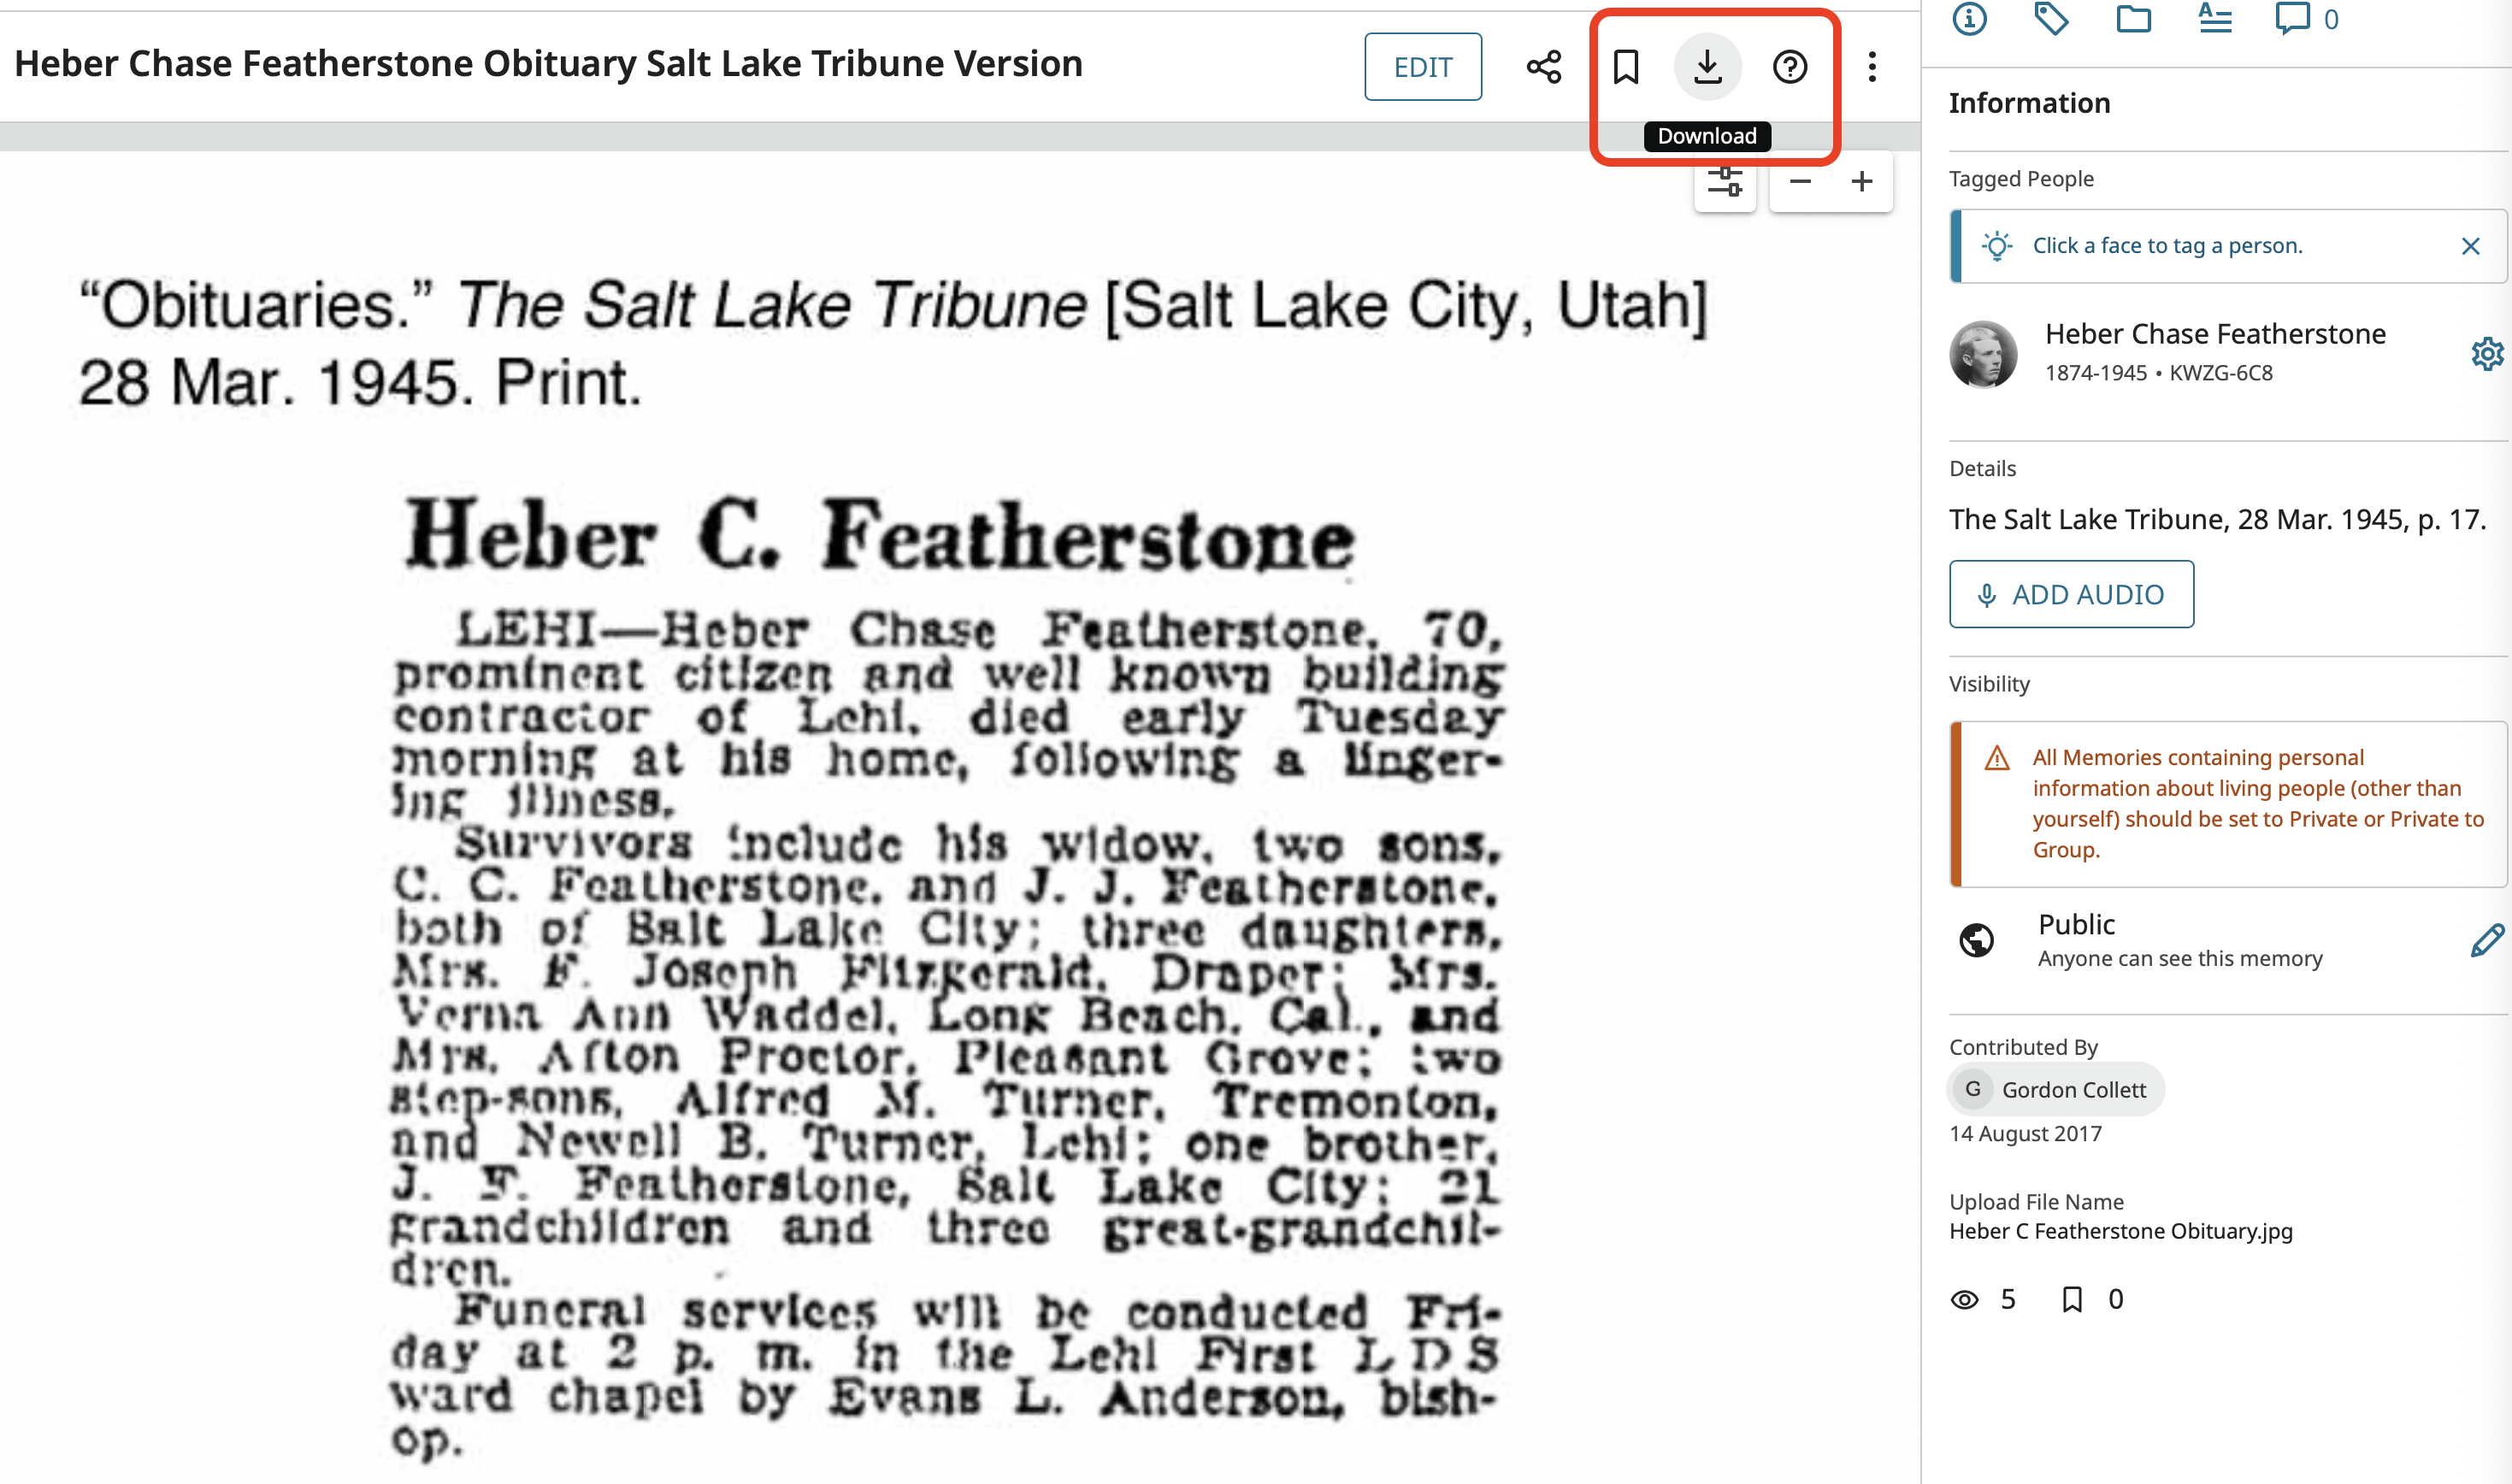The width and height of the screenshot is (2512, 1484).
Task: Open contributor Gordon Collett's profile chip
Action: tap(2055, 1089)
